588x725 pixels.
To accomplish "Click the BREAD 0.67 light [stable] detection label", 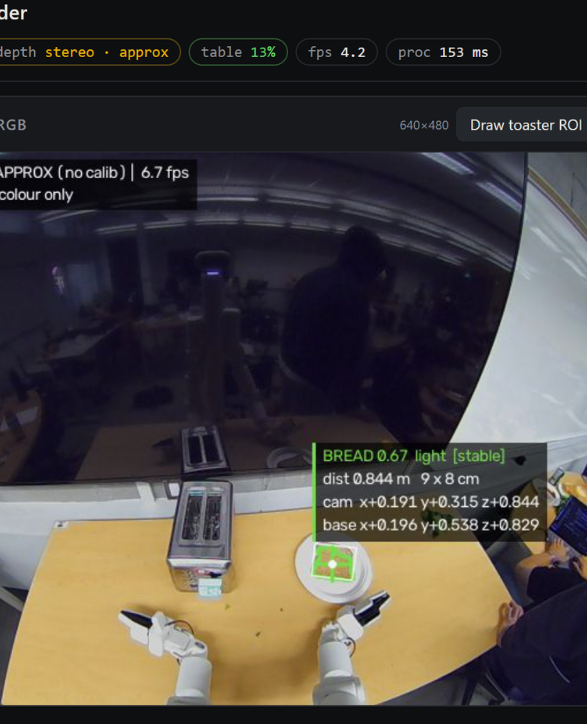I will (414, 456).
